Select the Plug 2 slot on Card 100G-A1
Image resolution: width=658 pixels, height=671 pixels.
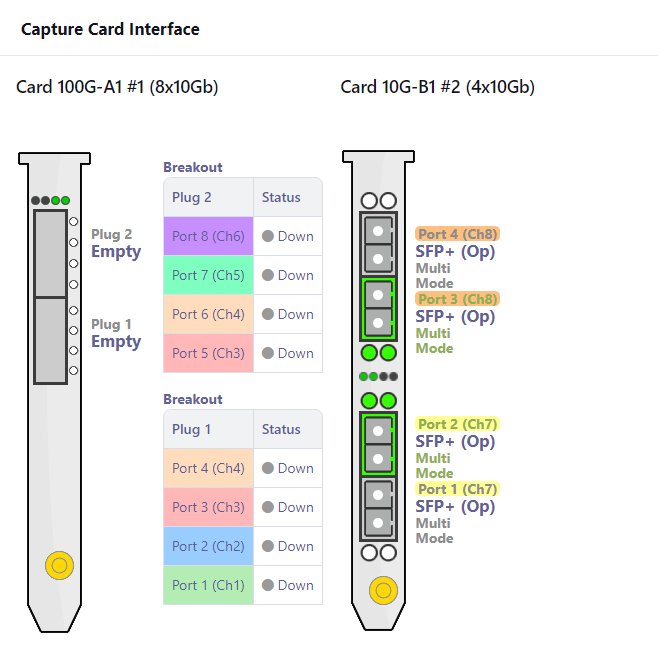(50, 253)
